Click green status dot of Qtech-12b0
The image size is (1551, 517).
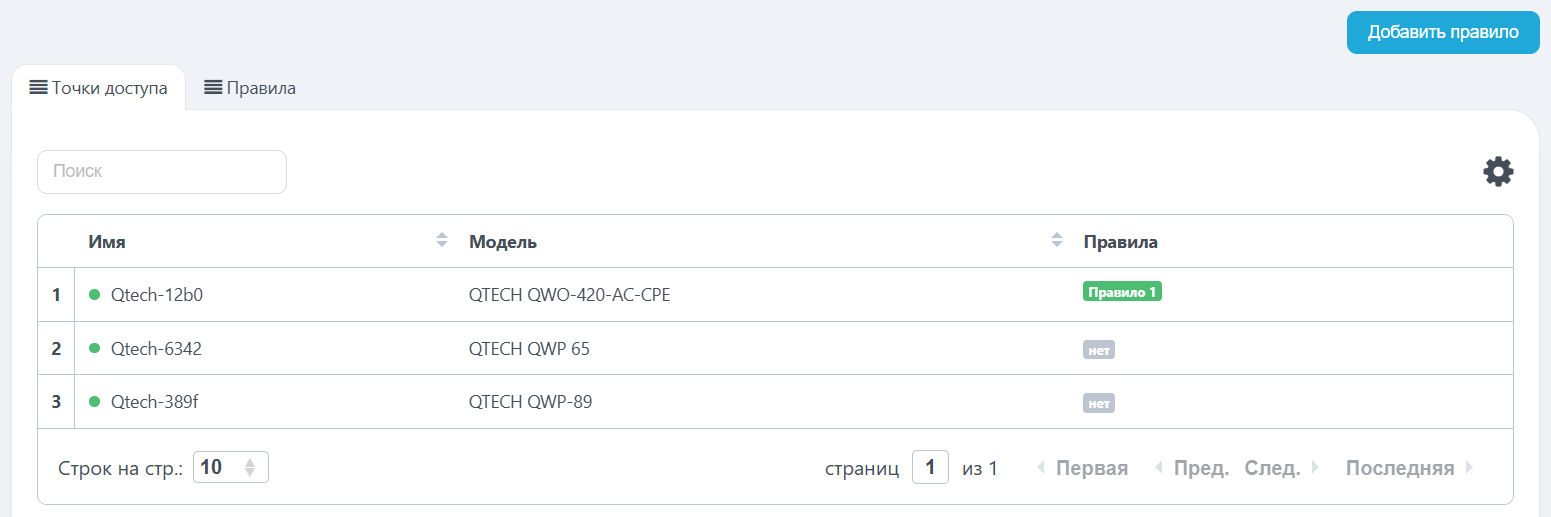pos(95,295)
